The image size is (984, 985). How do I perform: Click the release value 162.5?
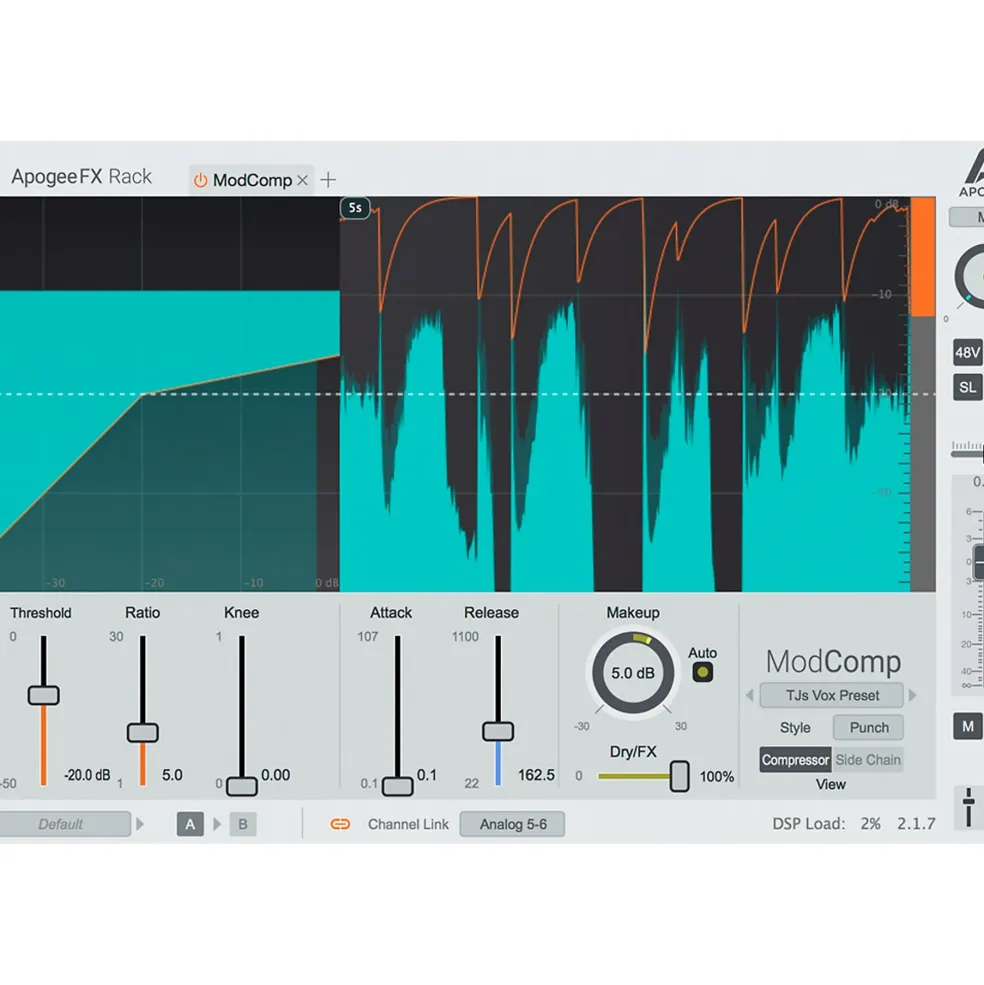(x=536, y=775)
